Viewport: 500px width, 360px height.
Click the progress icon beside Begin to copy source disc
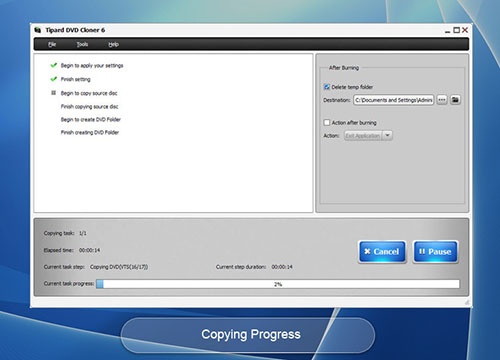[x=53, y=93]
